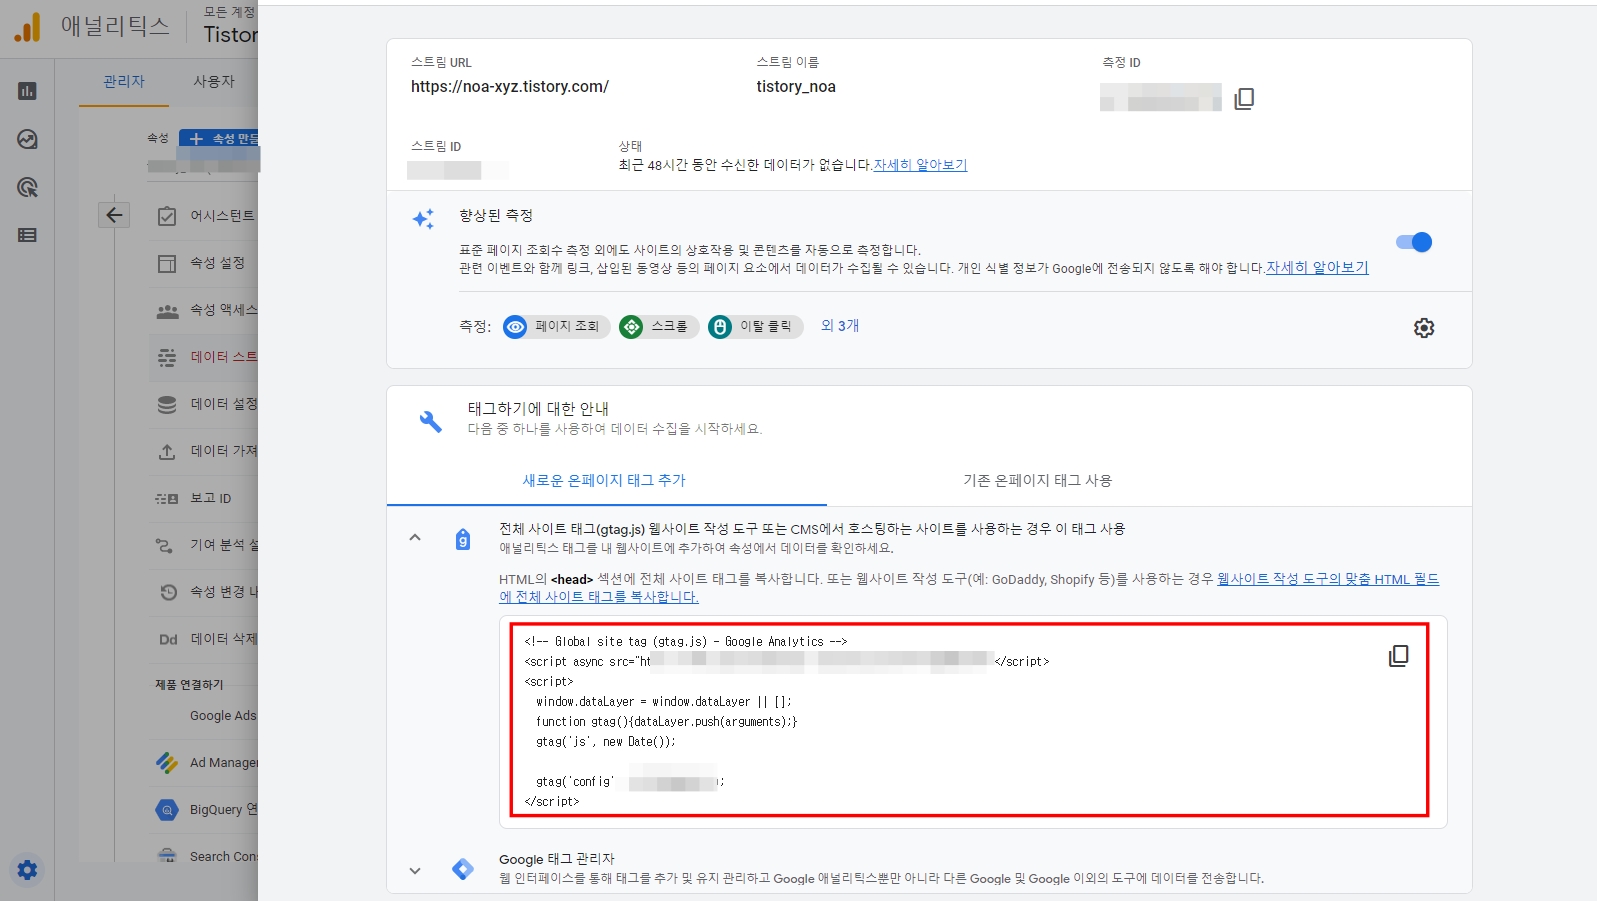Open 속성 설정 menu item
Viewport: 1597px width, 901px height.
pyautogui.click(x=204, y=263)
